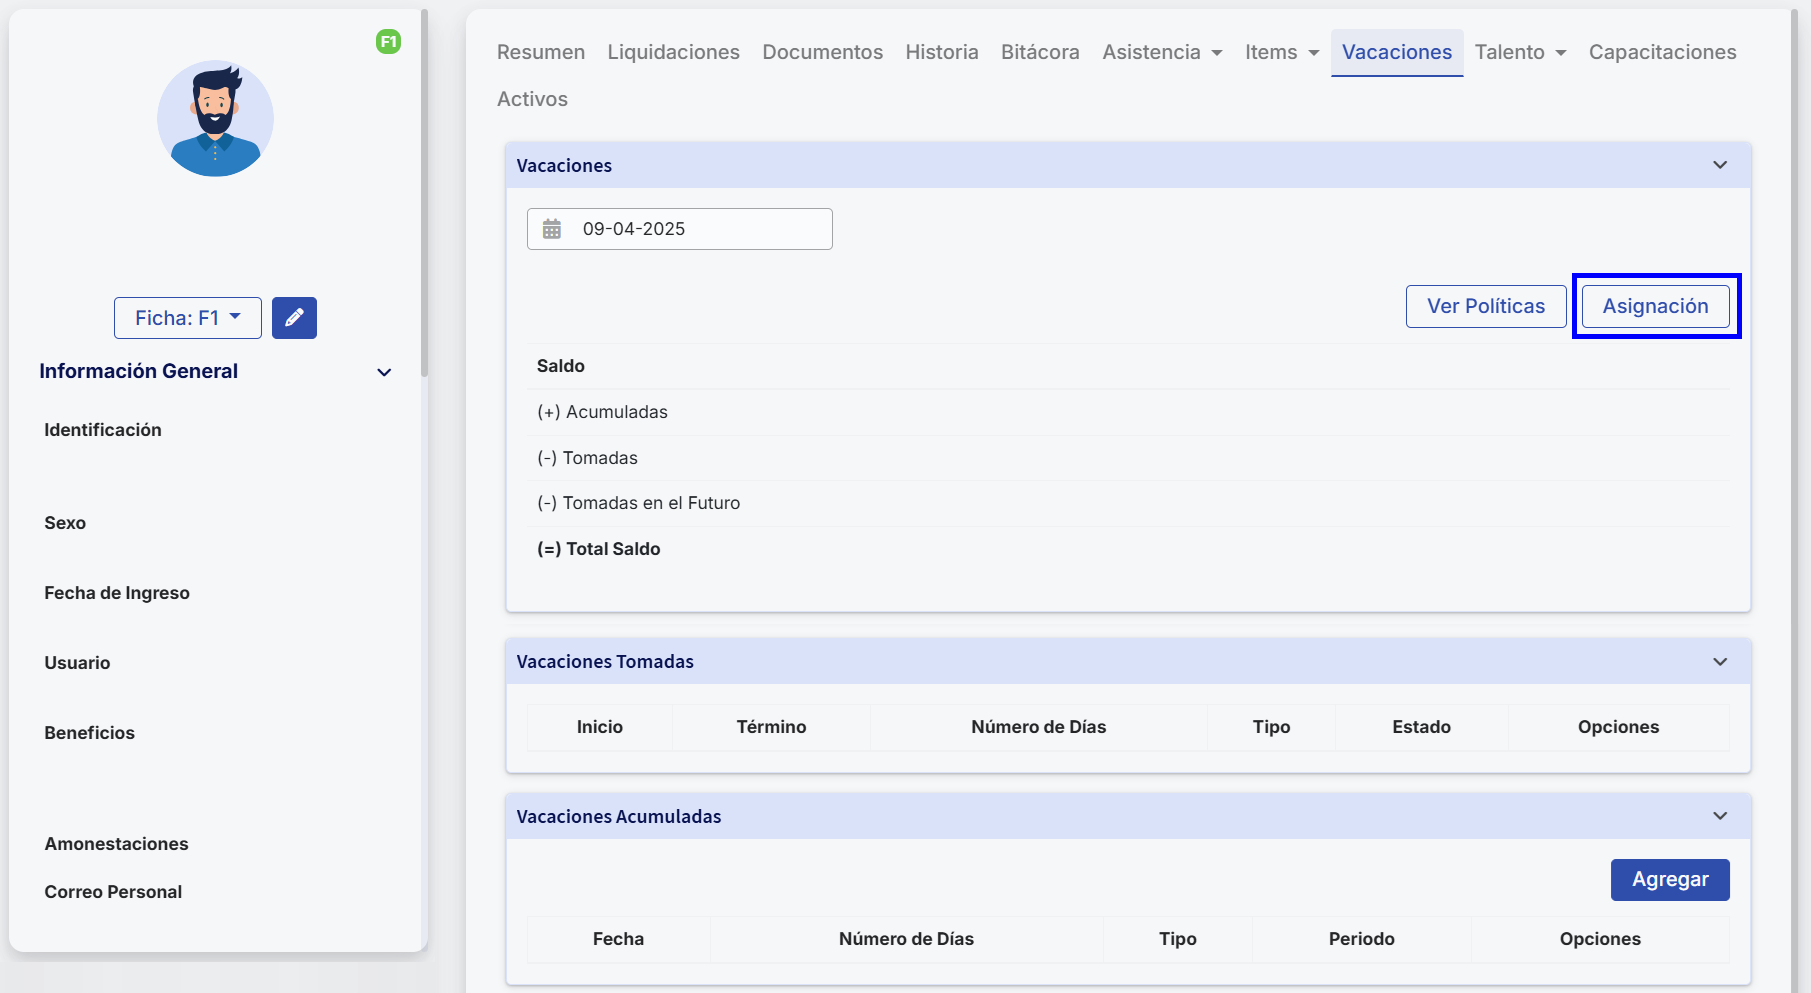Click Agregar in Vacaciones Acumuladas
1811x993 pixels.
click(x=1669, y=880)
